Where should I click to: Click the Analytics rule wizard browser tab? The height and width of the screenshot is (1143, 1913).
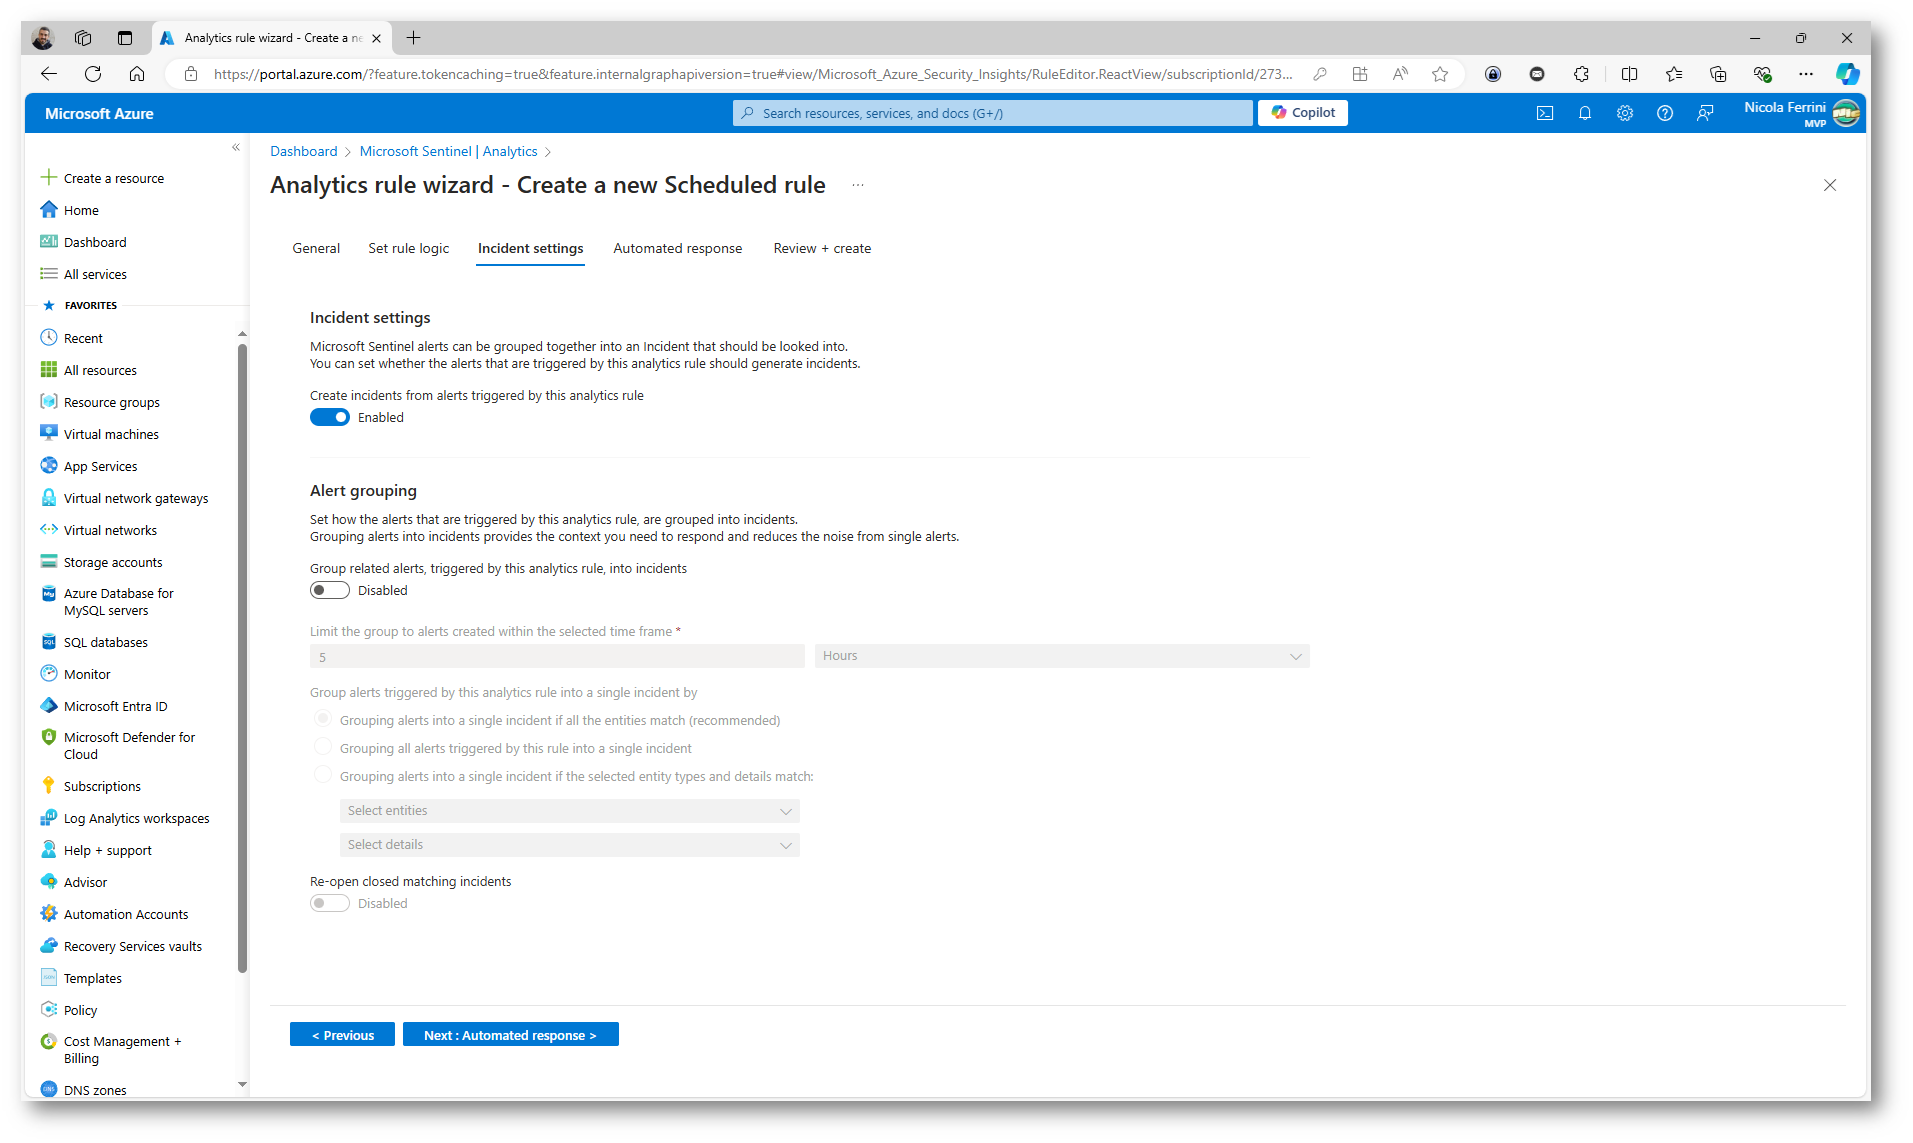[x=270, y=38]
